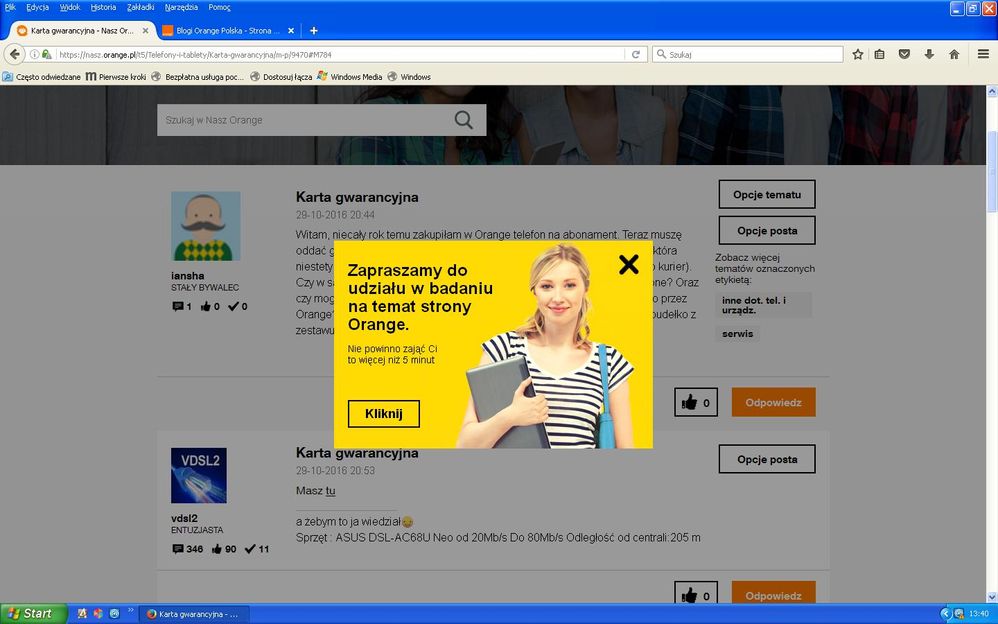Image resolution: width=998 pixels, height=624 pixels.
Task: Go back using the browser back arrow
Action: pos(15,54)
